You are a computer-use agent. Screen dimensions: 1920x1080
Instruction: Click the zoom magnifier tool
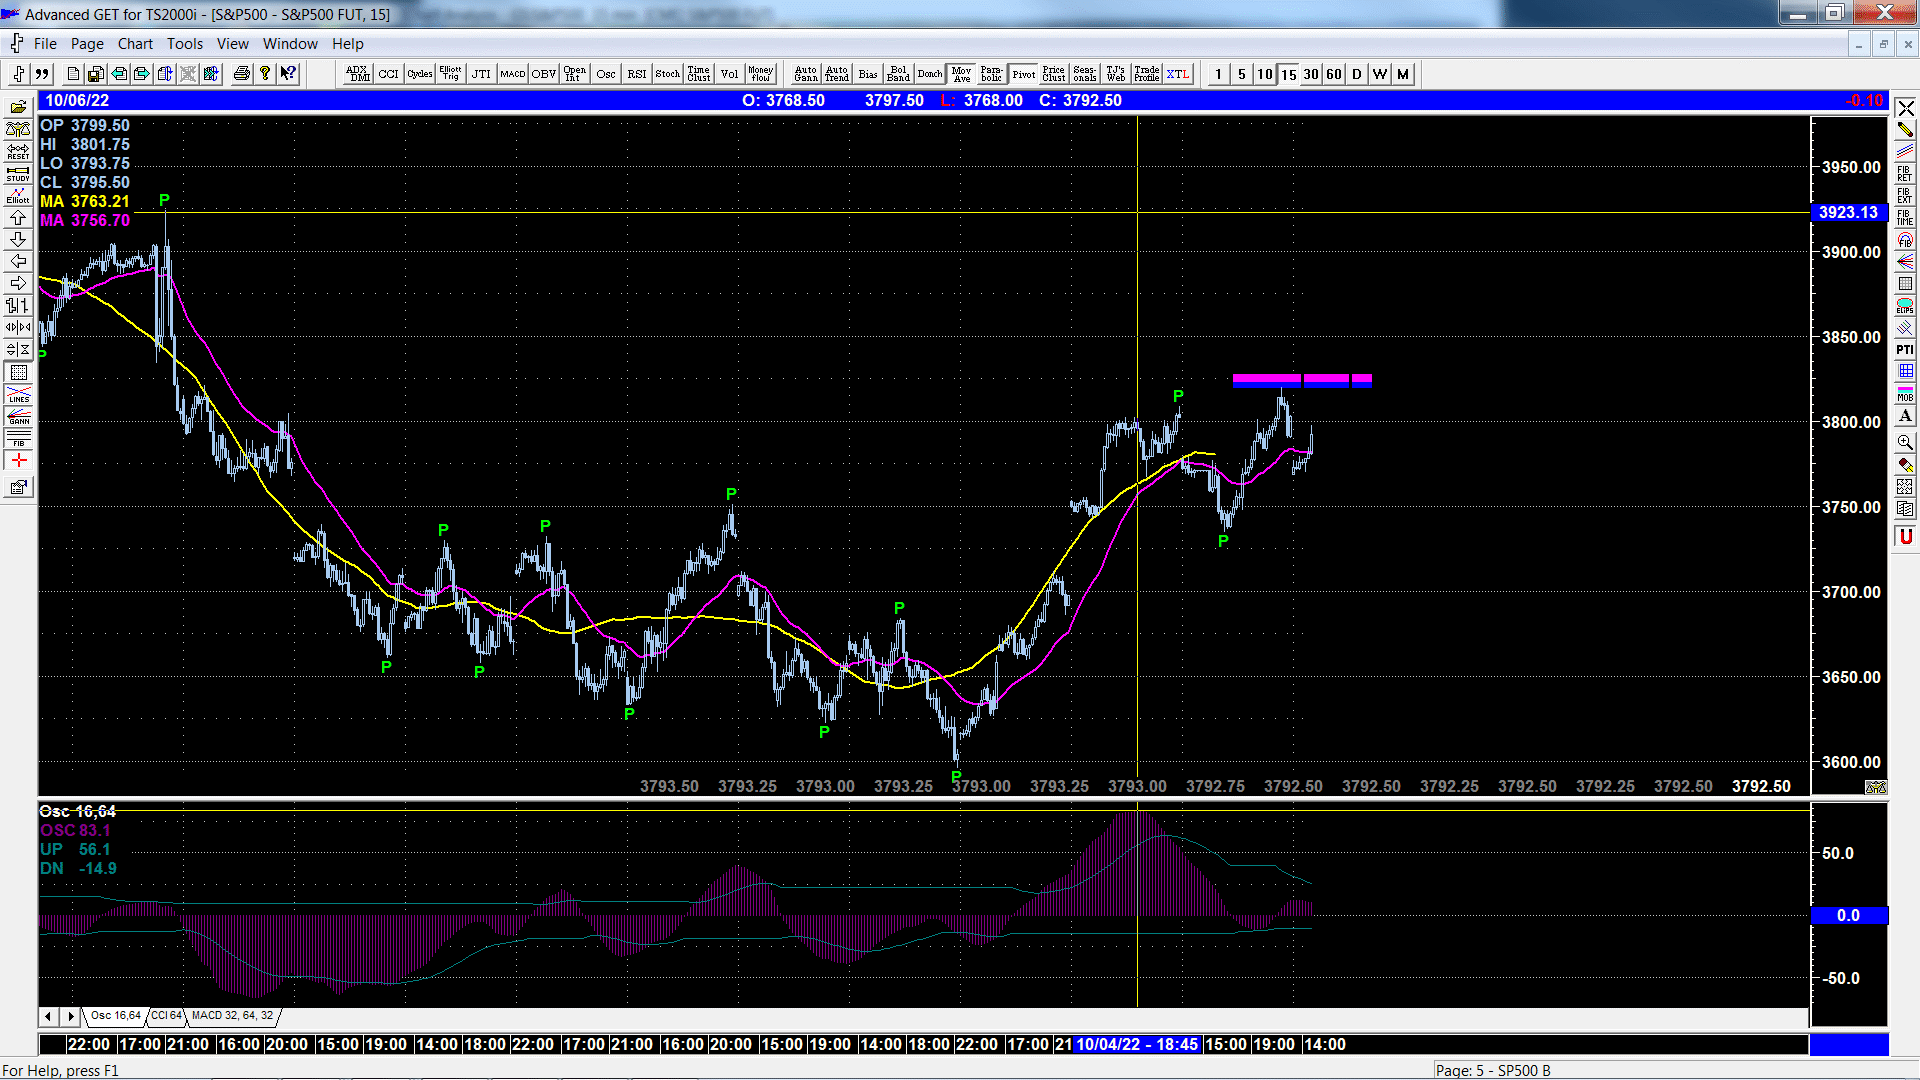tap(1905, 442)
